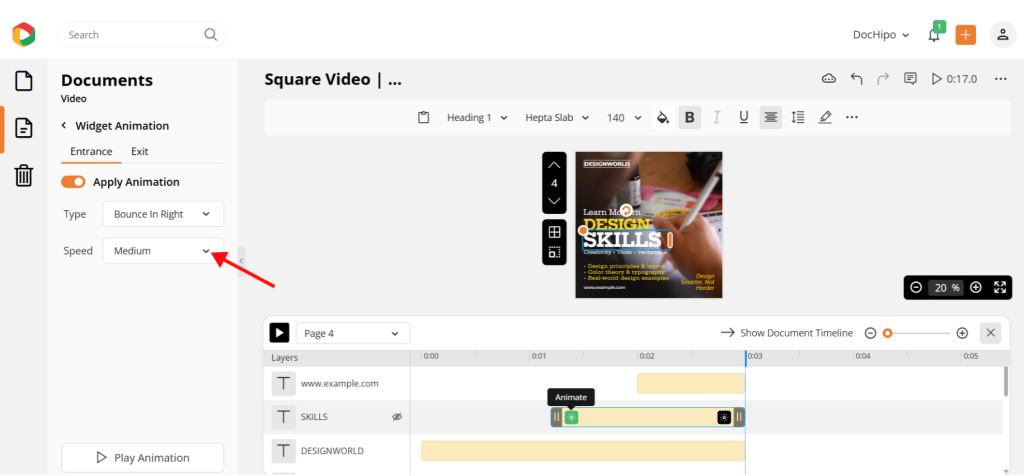Open the comments icon
Viewport: 1024px width, 476px height.
(910, 79)
